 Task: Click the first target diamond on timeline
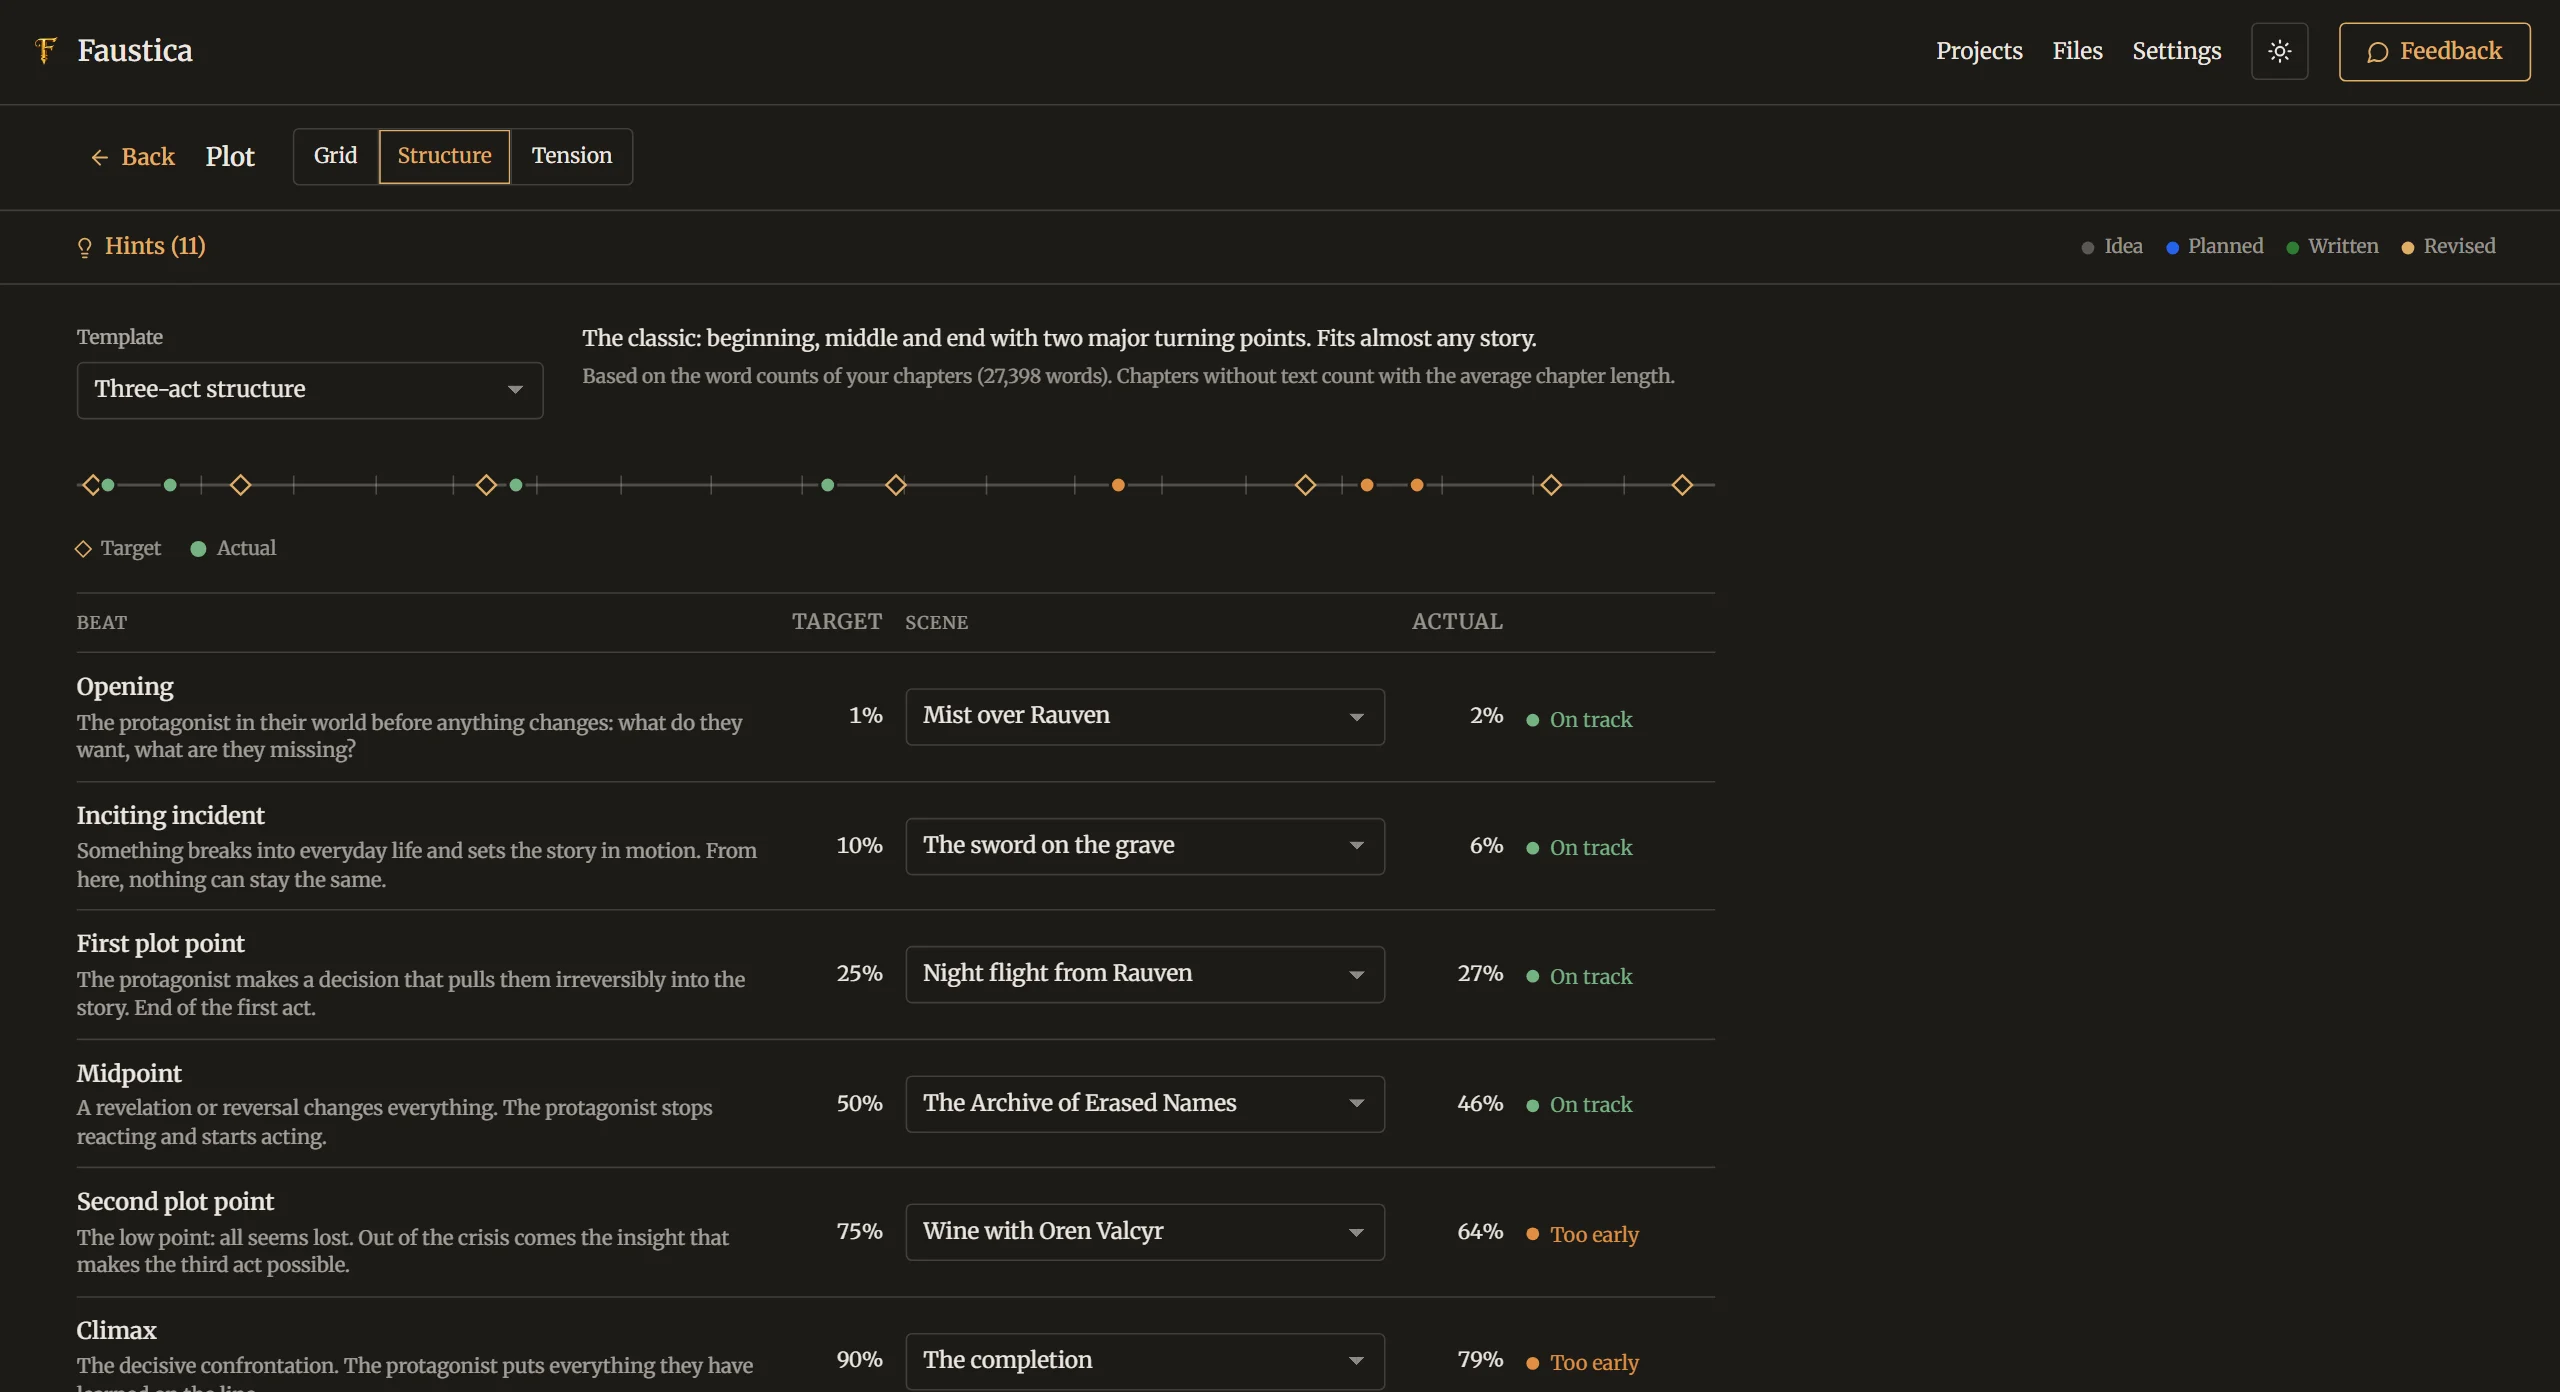click(x=91, y=485)
